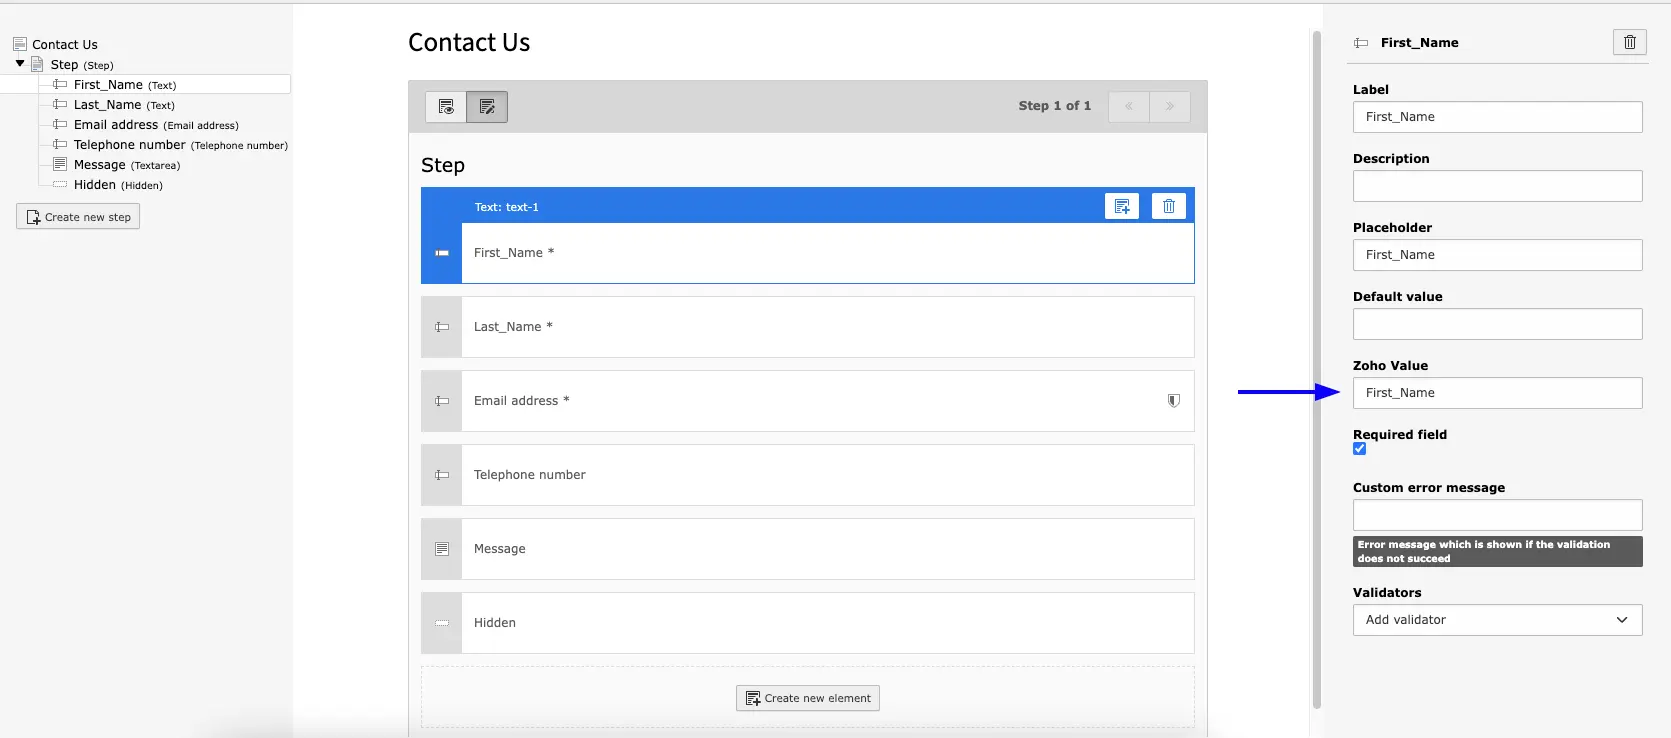This screenshot has height=738, width=1671.
Task: Click Create new step button
Action: (x=78, y=217)
